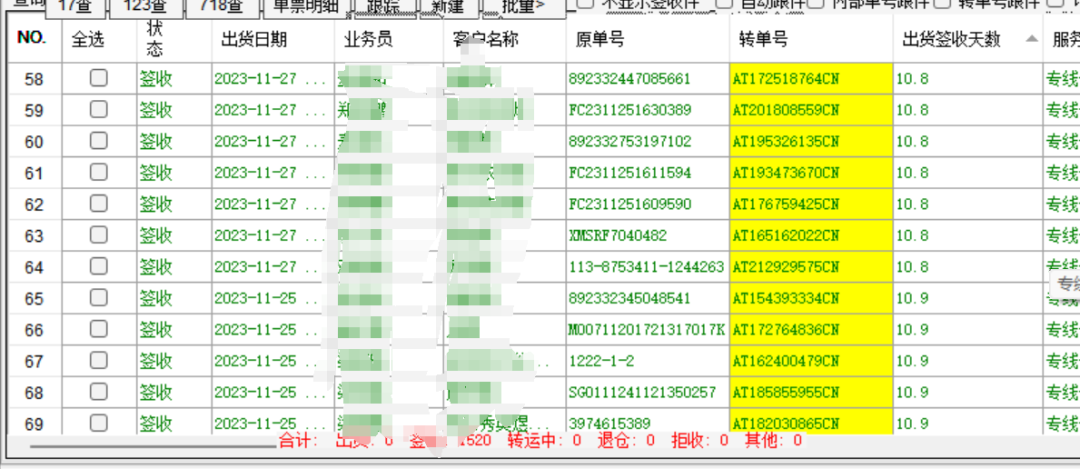Select yellow cell AT172518764CN
Image resolution: width=1080 pixels, height=469 pixels.
click(786, 79)
